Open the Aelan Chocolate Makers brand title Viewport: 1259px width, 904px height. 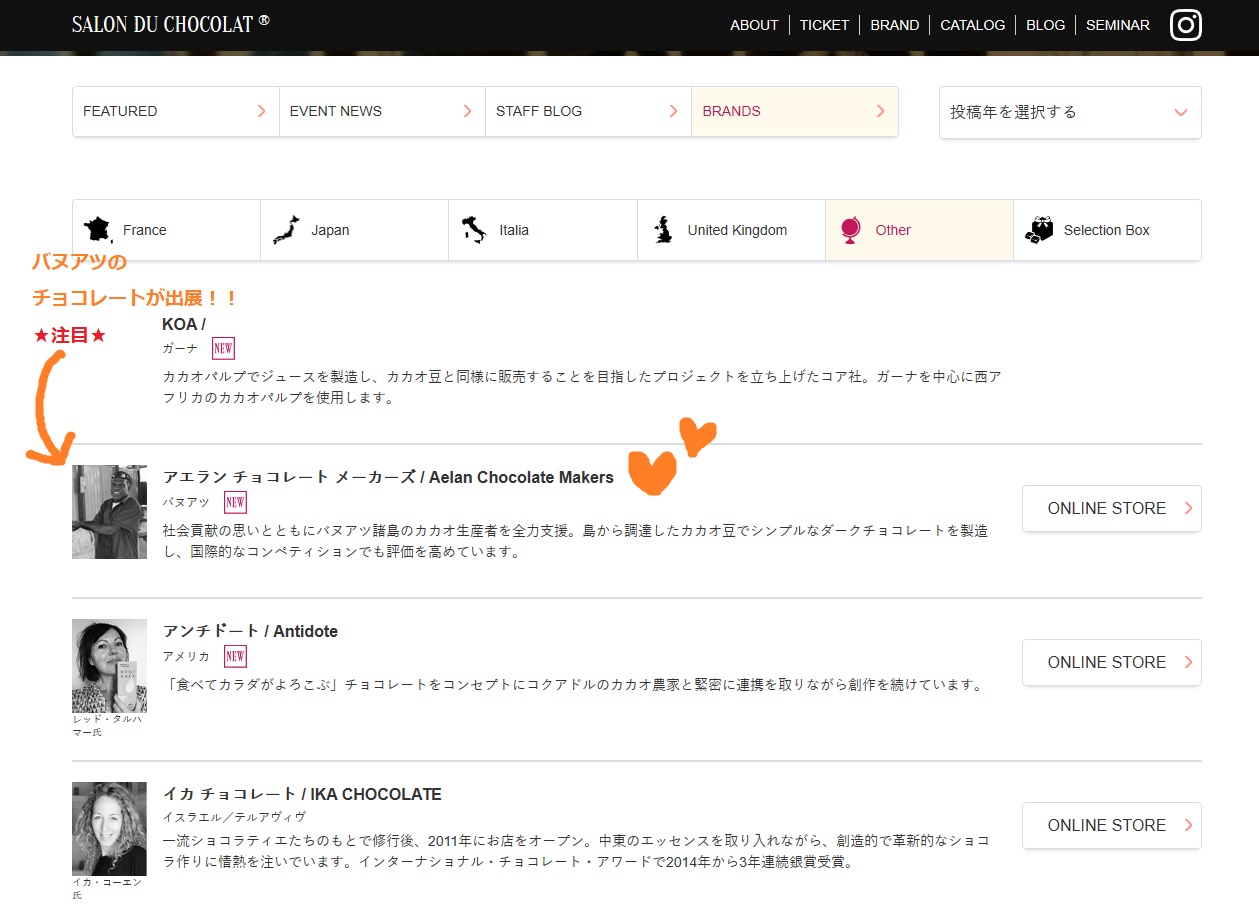[388, 477]
